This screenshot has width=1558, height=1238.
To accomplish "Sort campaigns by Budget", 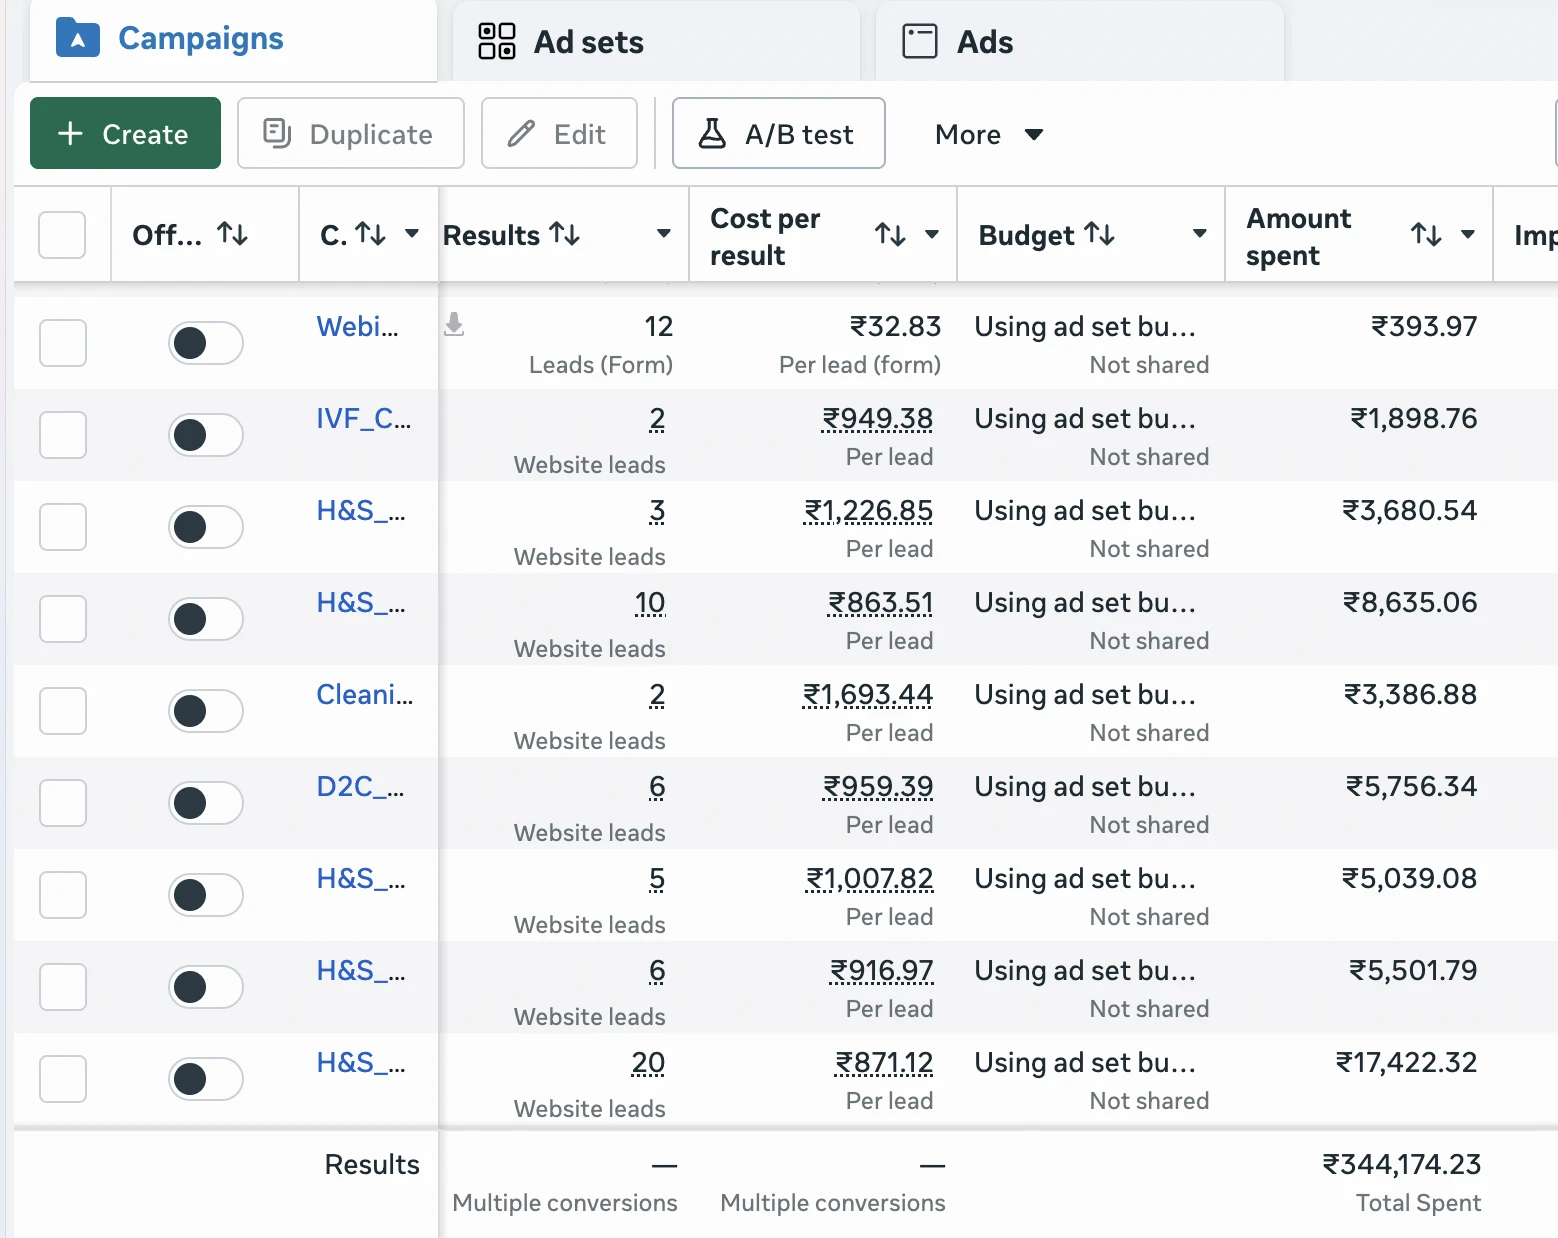I will click(x=1100, y=234).
